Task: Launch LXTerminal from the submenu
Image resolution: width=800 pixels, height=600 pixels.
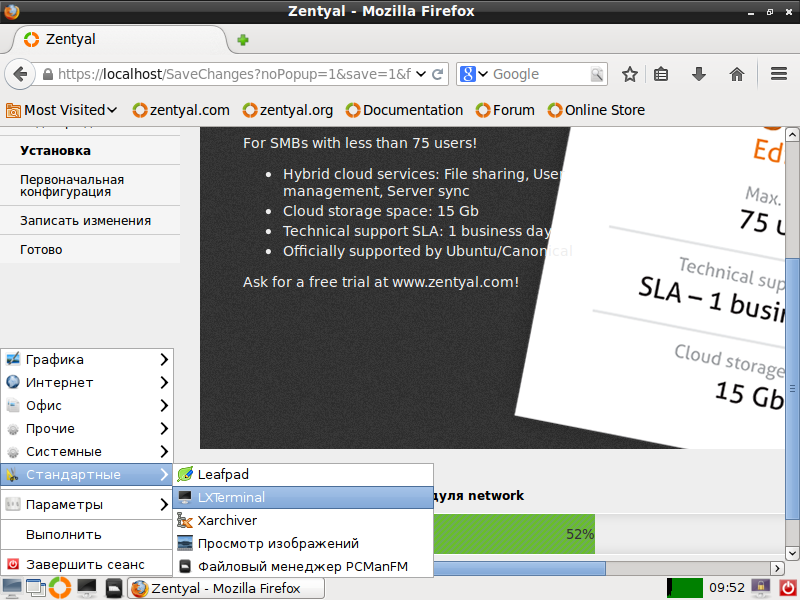Action: tap(303, 497)
